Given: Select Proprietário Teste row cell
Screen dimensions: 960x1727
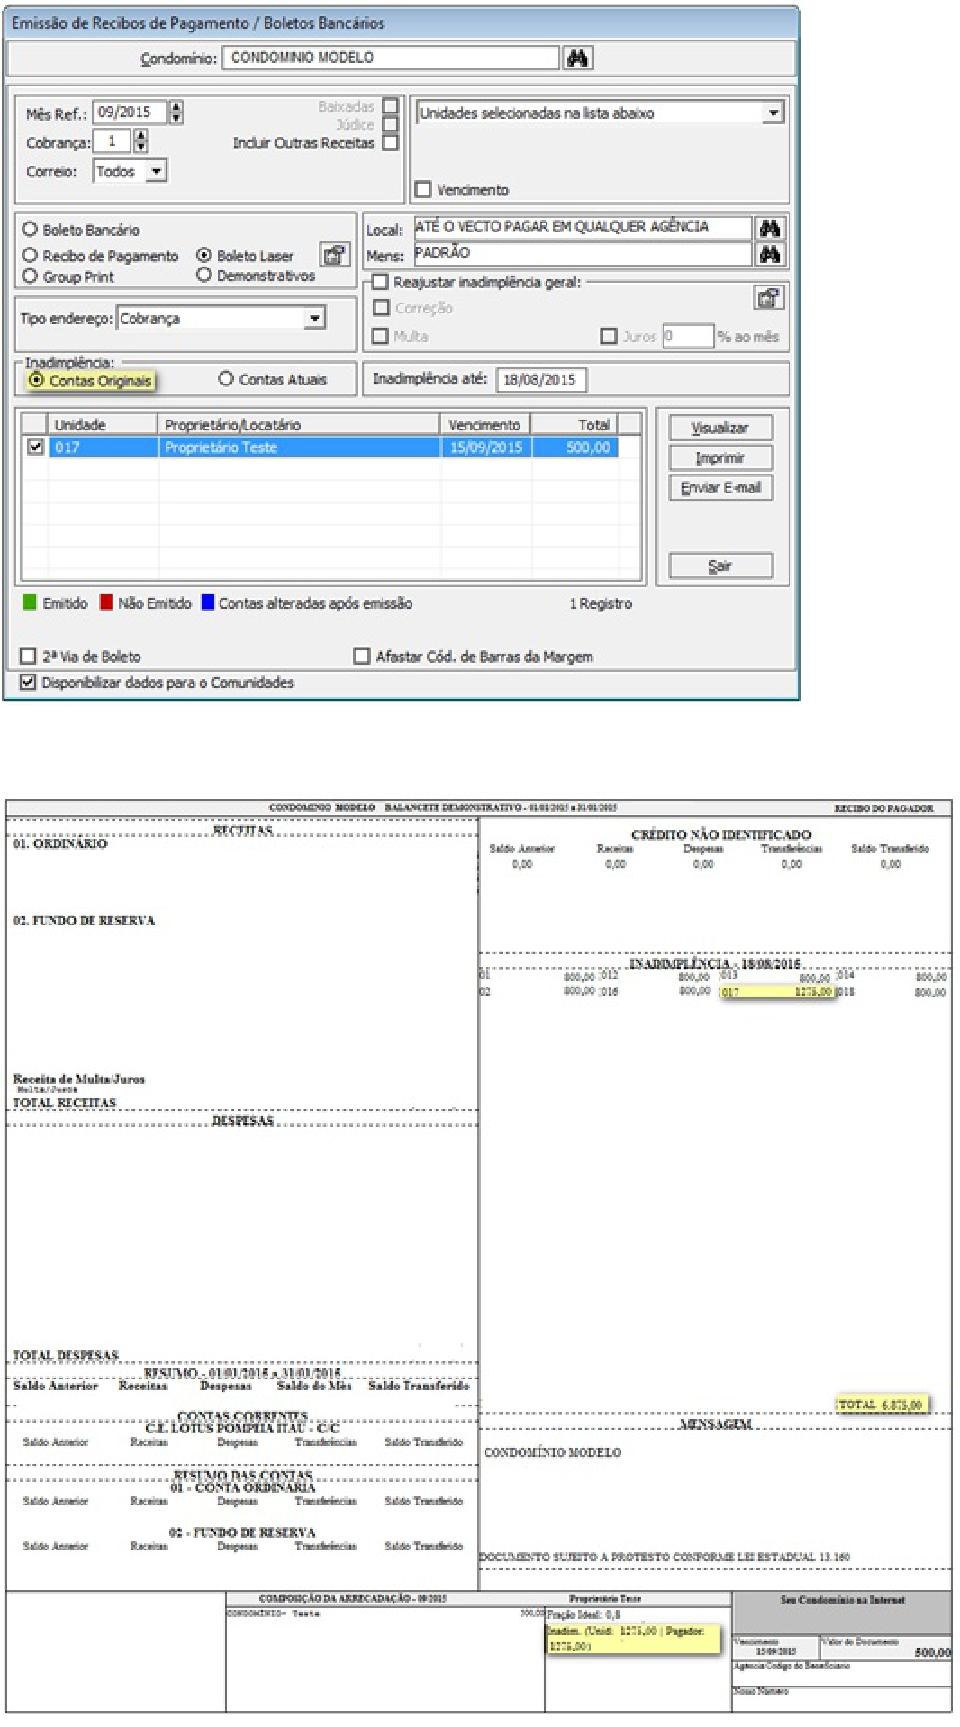Looking at the screenshot, I should [x=299, y=447].
